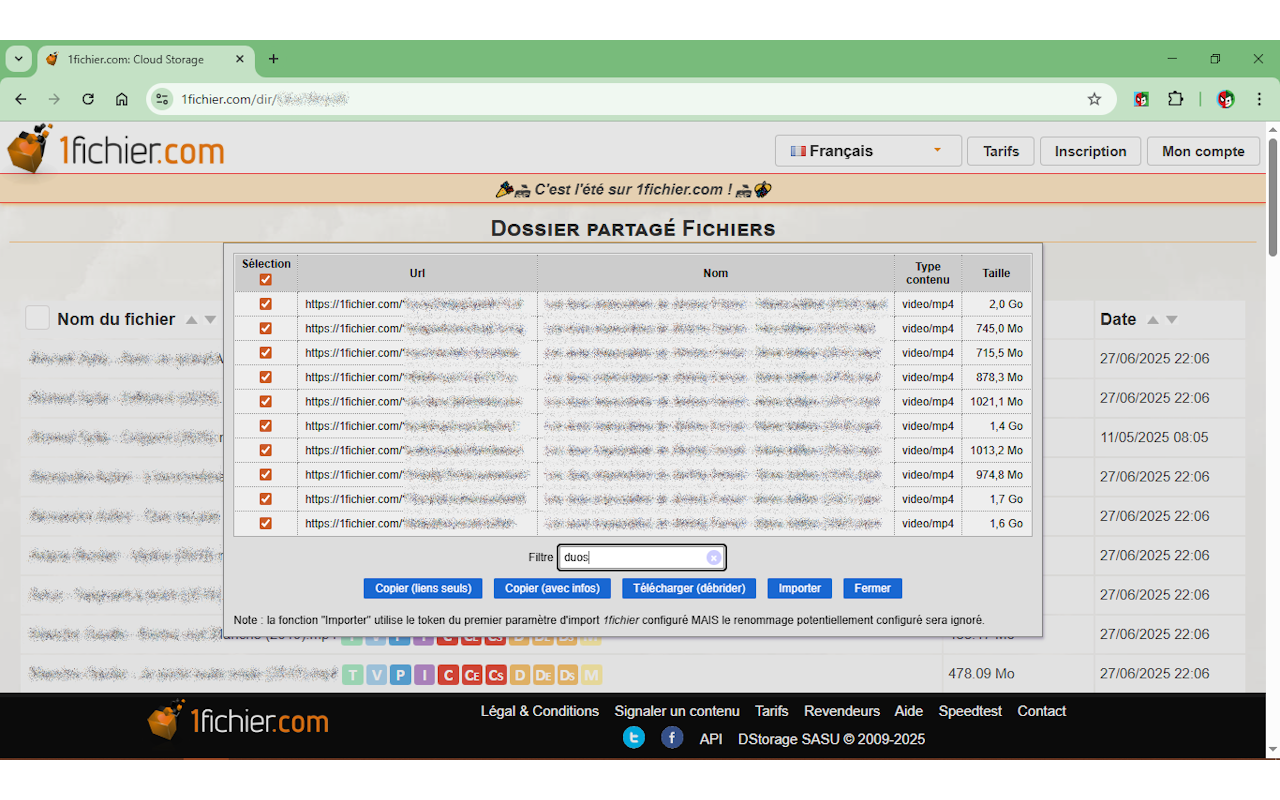Uncheck the 745,0 Mo file row checkbox
Screen dimensions: 1280x800
pyautogui.click(x=266, y=328)
